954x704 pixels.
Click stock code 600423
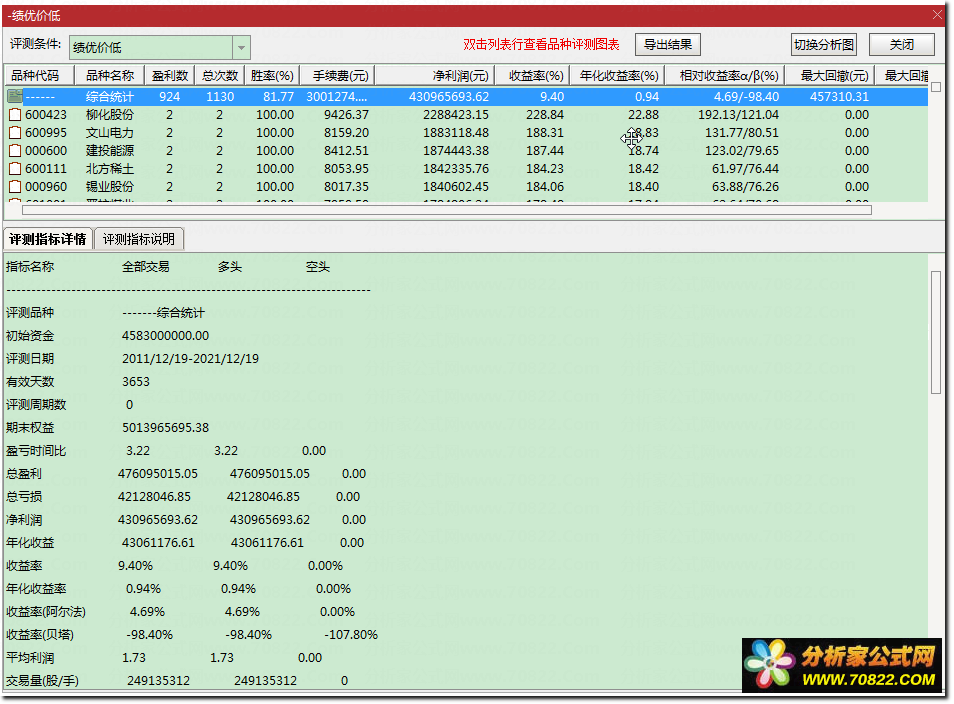coord(46,114)
